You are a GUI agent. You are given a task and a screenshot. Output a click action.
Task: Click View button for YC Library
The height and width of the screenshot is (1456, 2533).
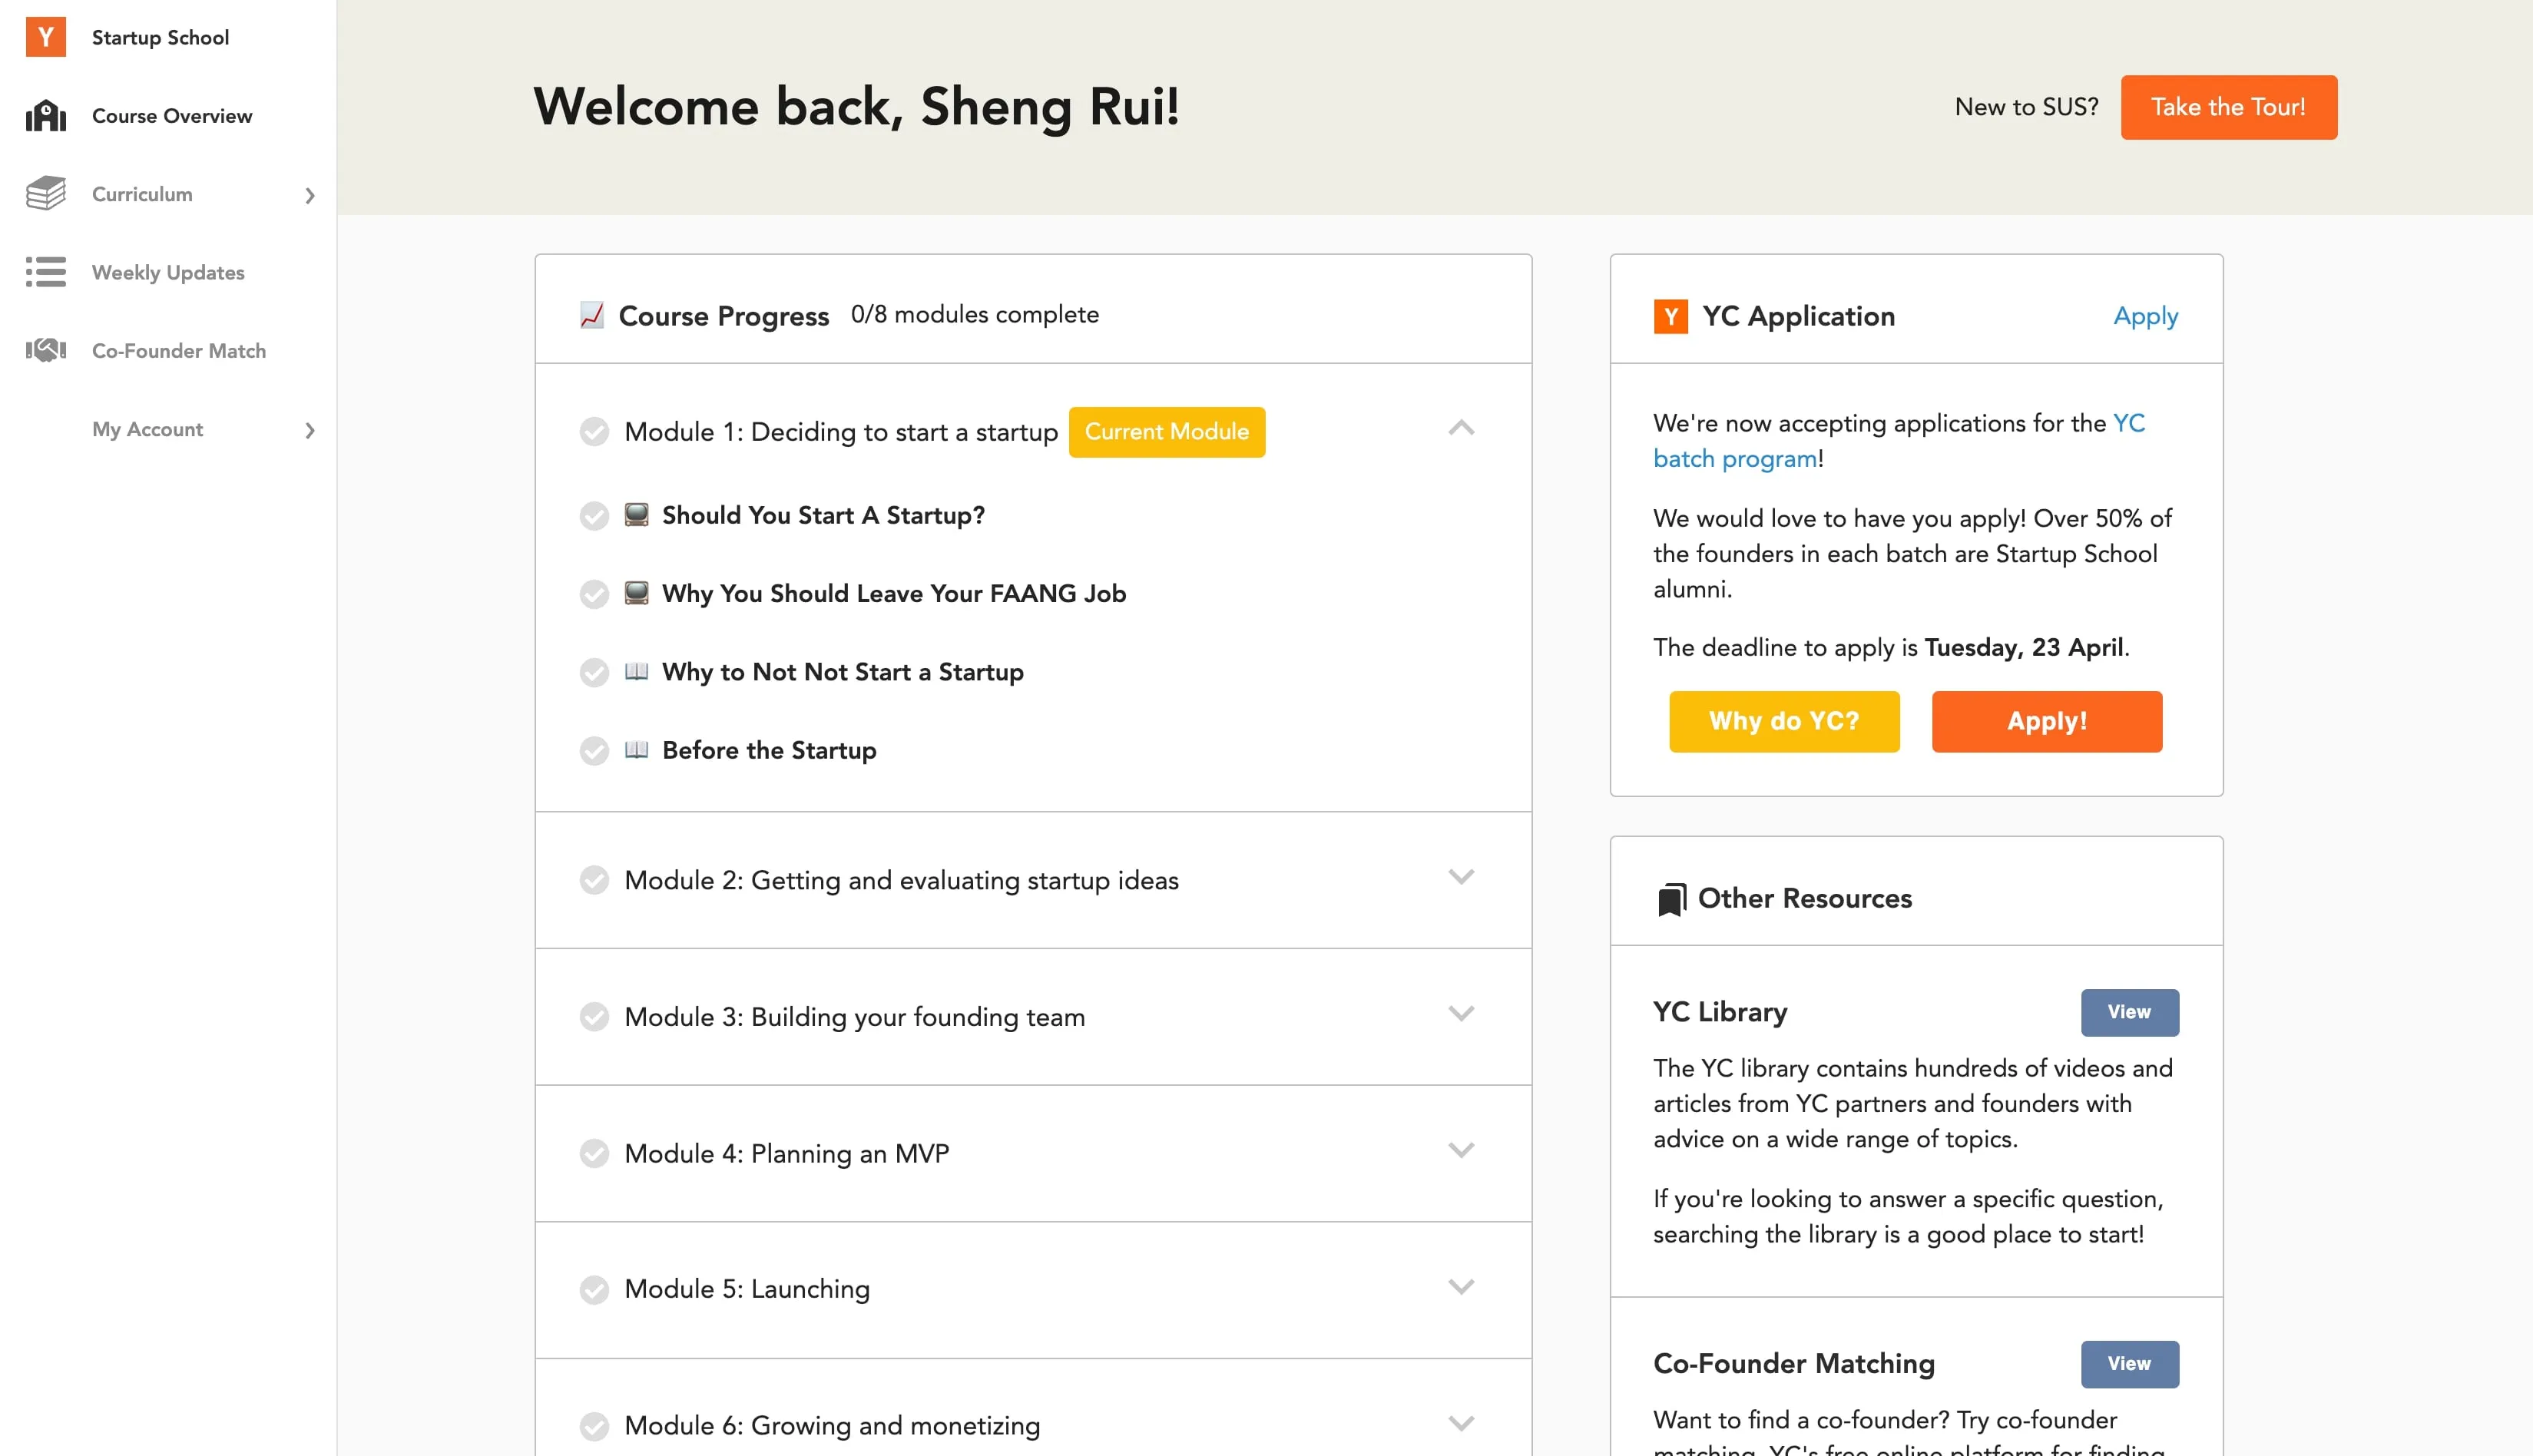point(2127,1012)
